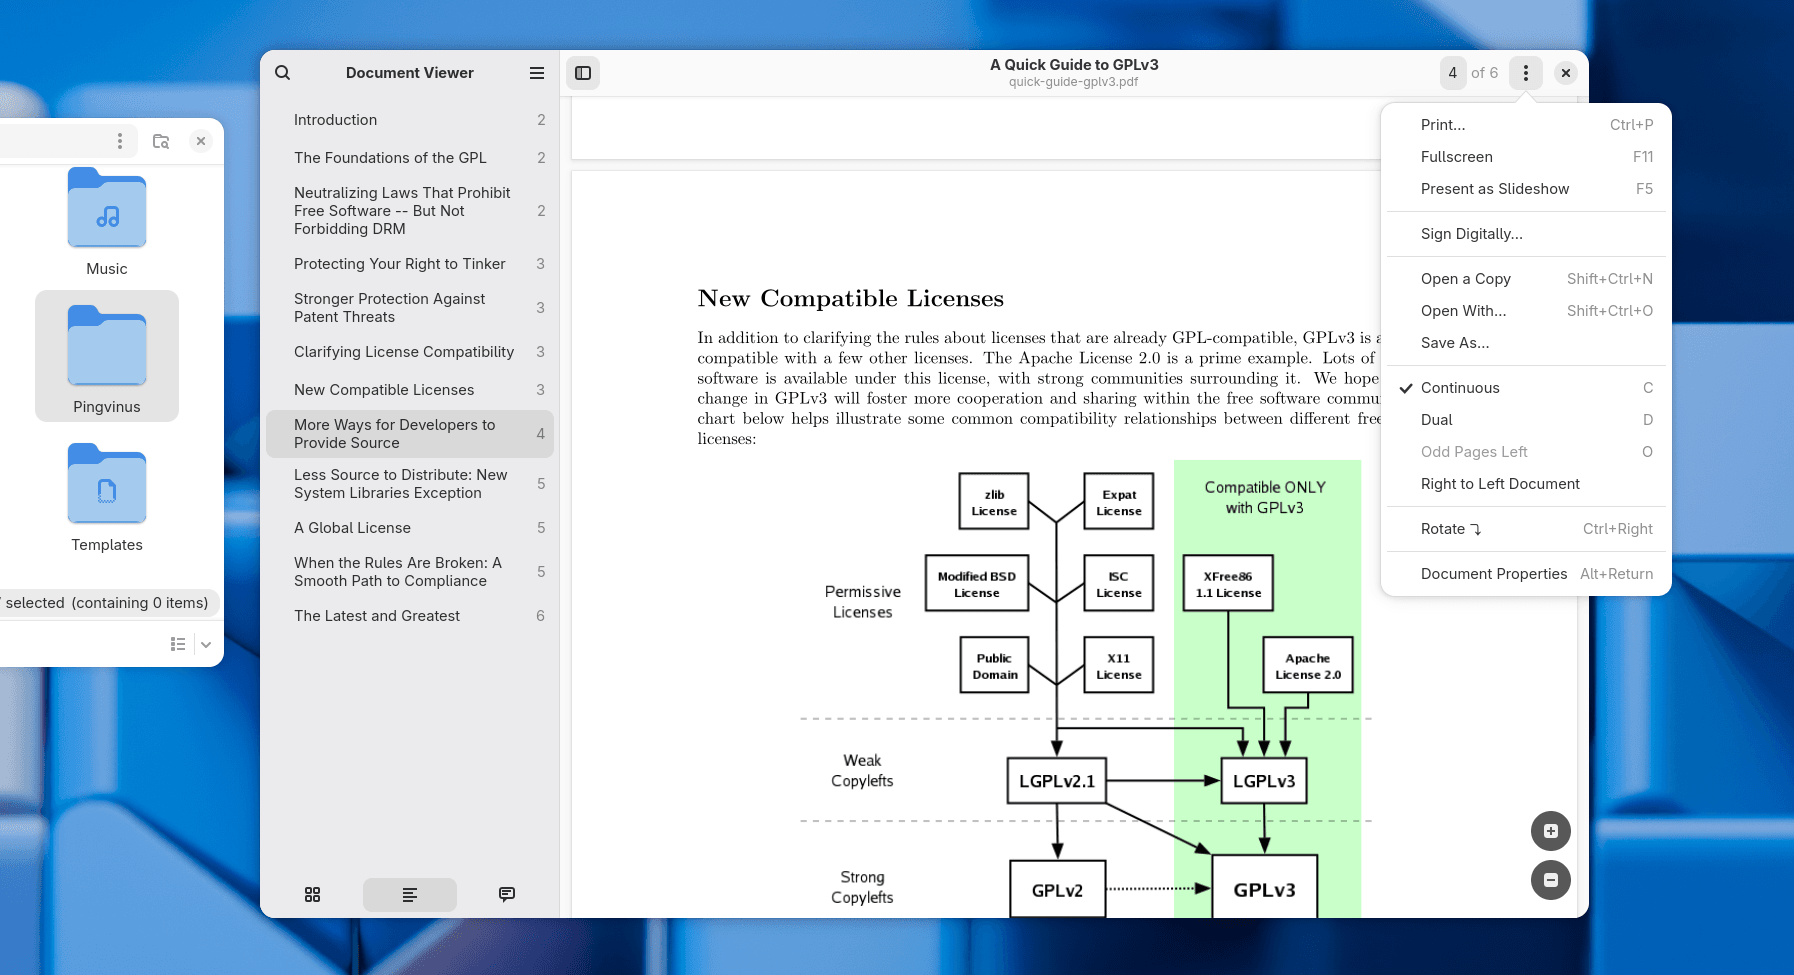
Task: Click the search icon in Document Viewer sidebar
Action: pyautogui.click(x=283, y=73)
